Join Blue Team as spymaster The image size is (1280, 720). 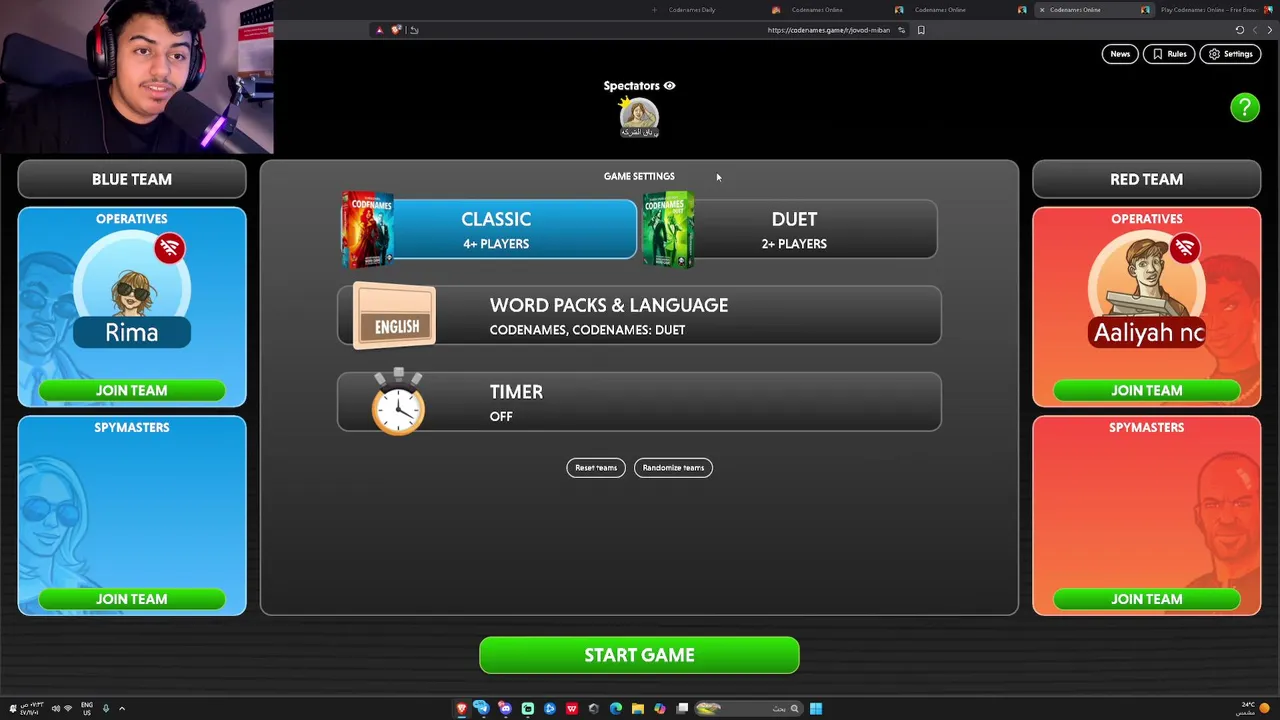(x=132, y=599)
